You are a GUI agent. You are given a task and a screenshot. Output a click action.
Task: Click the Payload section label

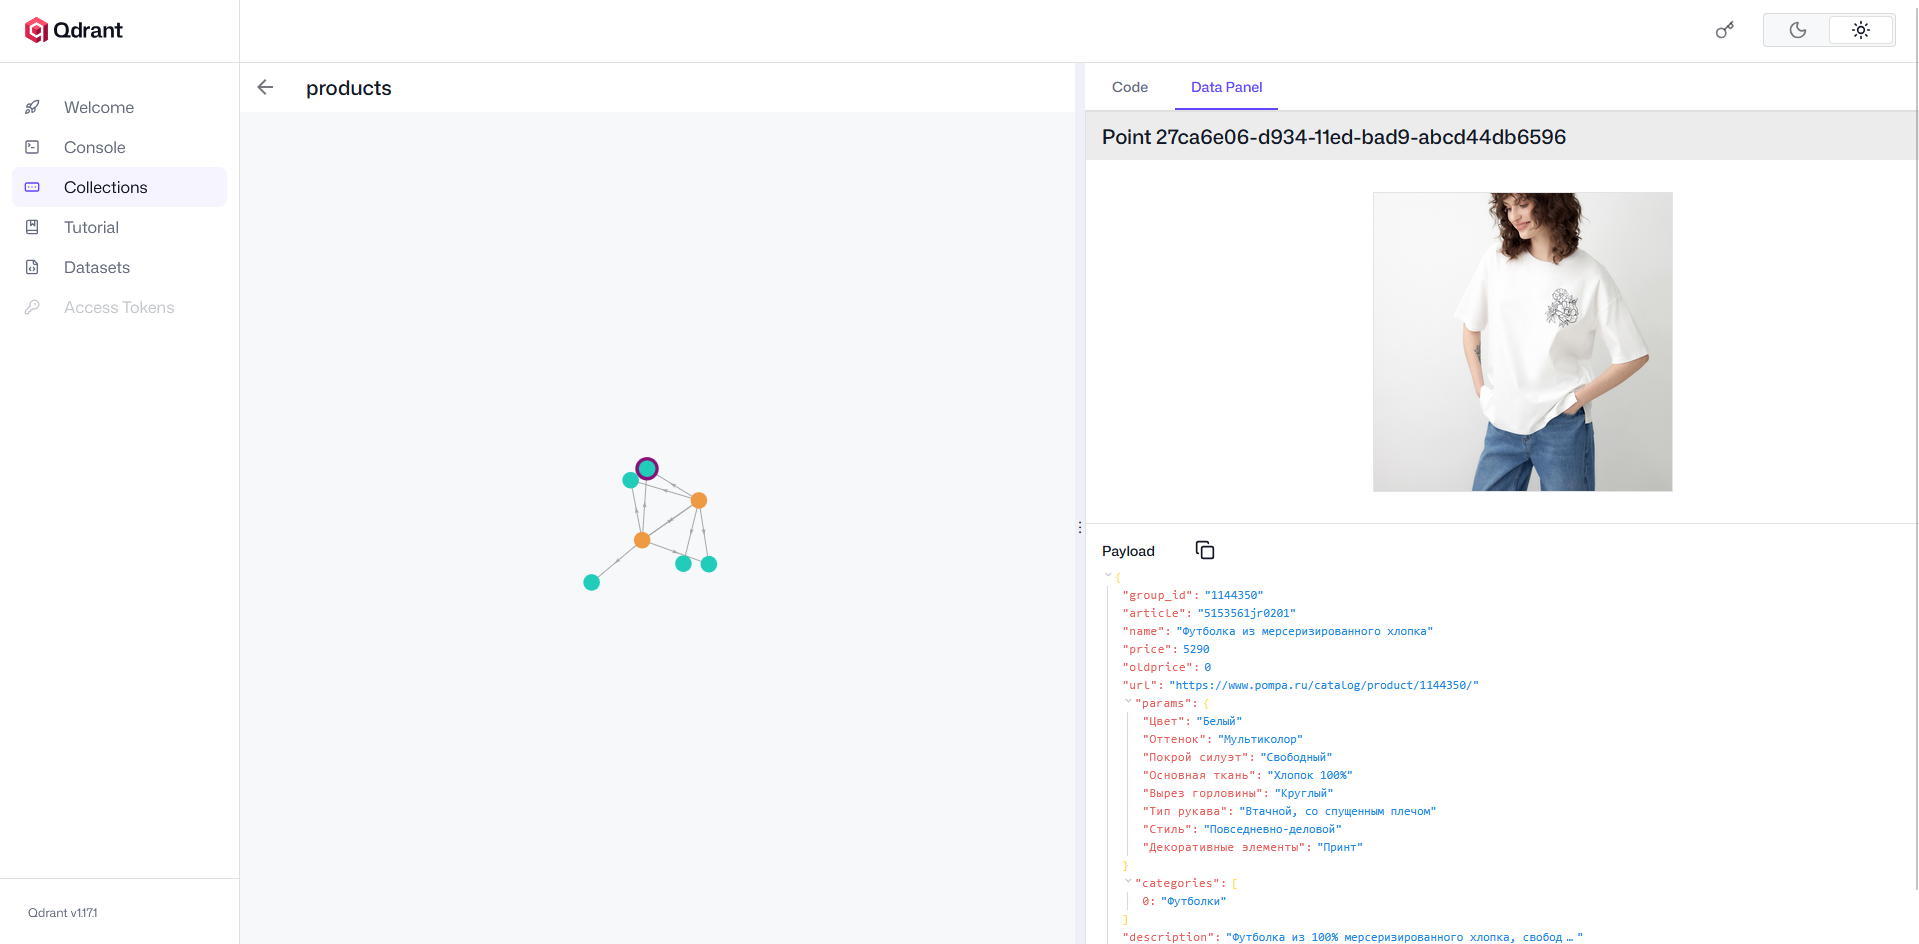tap(1128, 551)
